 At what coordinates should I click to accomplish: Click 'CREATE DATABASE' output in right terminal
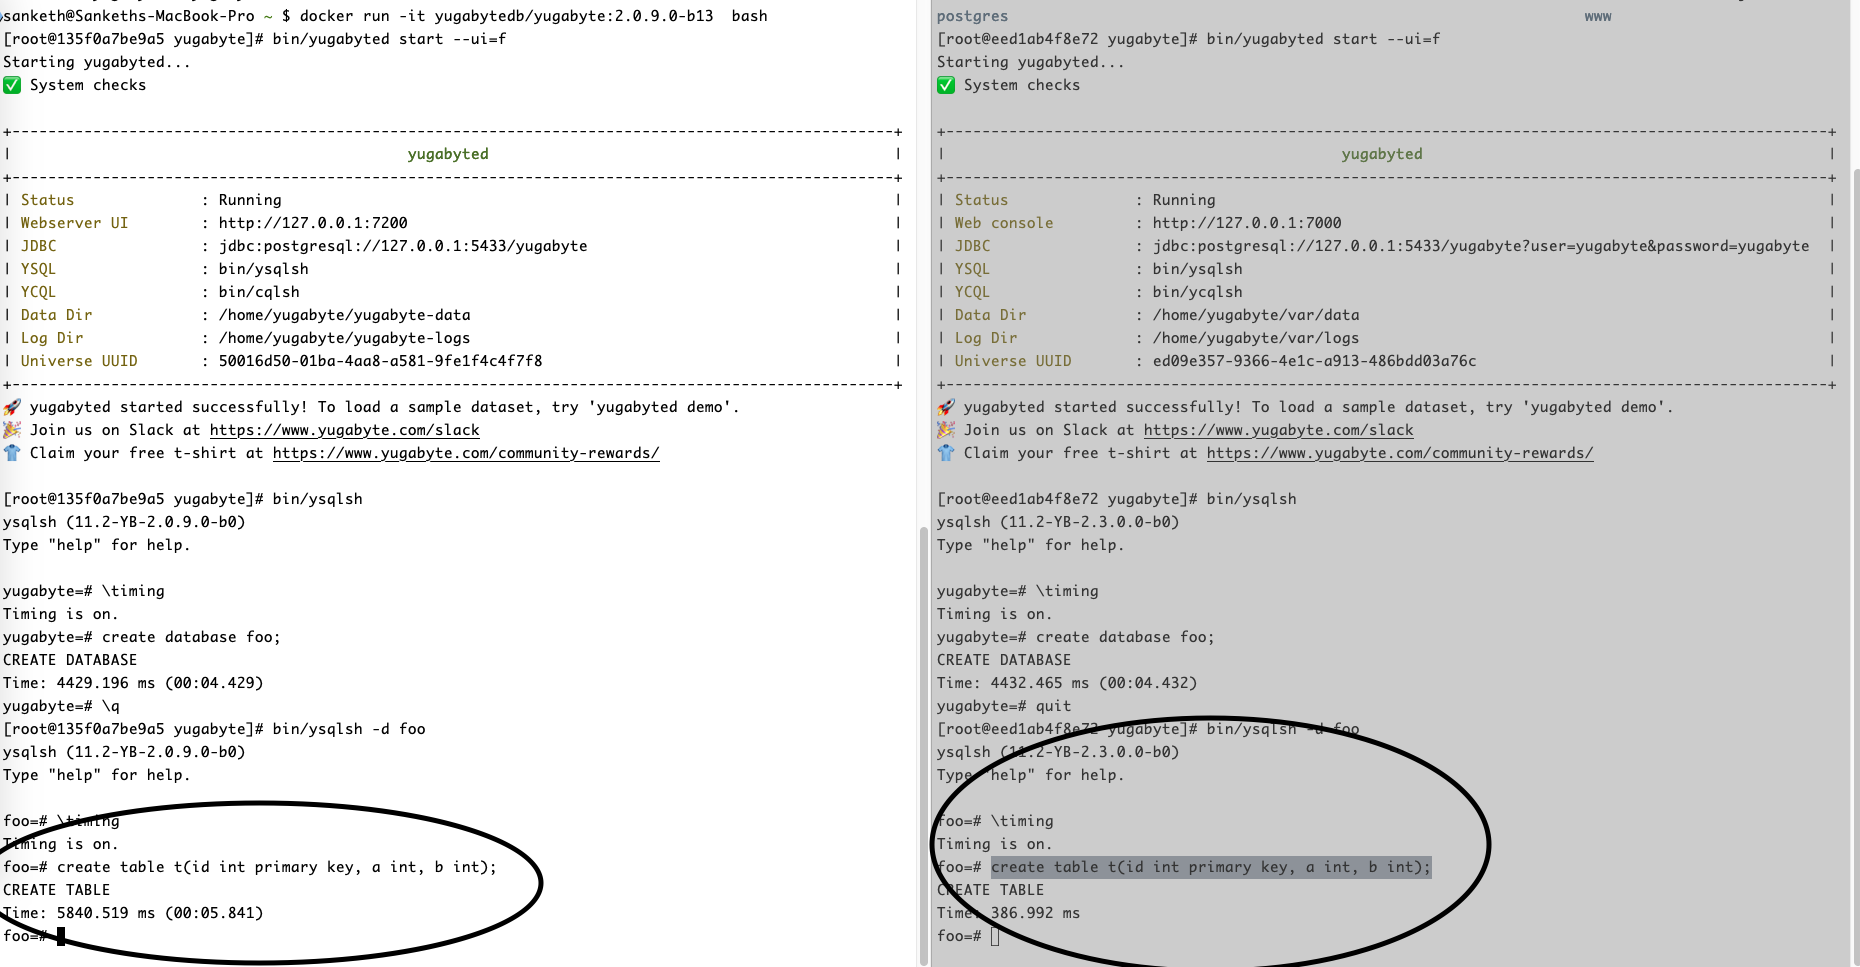[1004, 660]
